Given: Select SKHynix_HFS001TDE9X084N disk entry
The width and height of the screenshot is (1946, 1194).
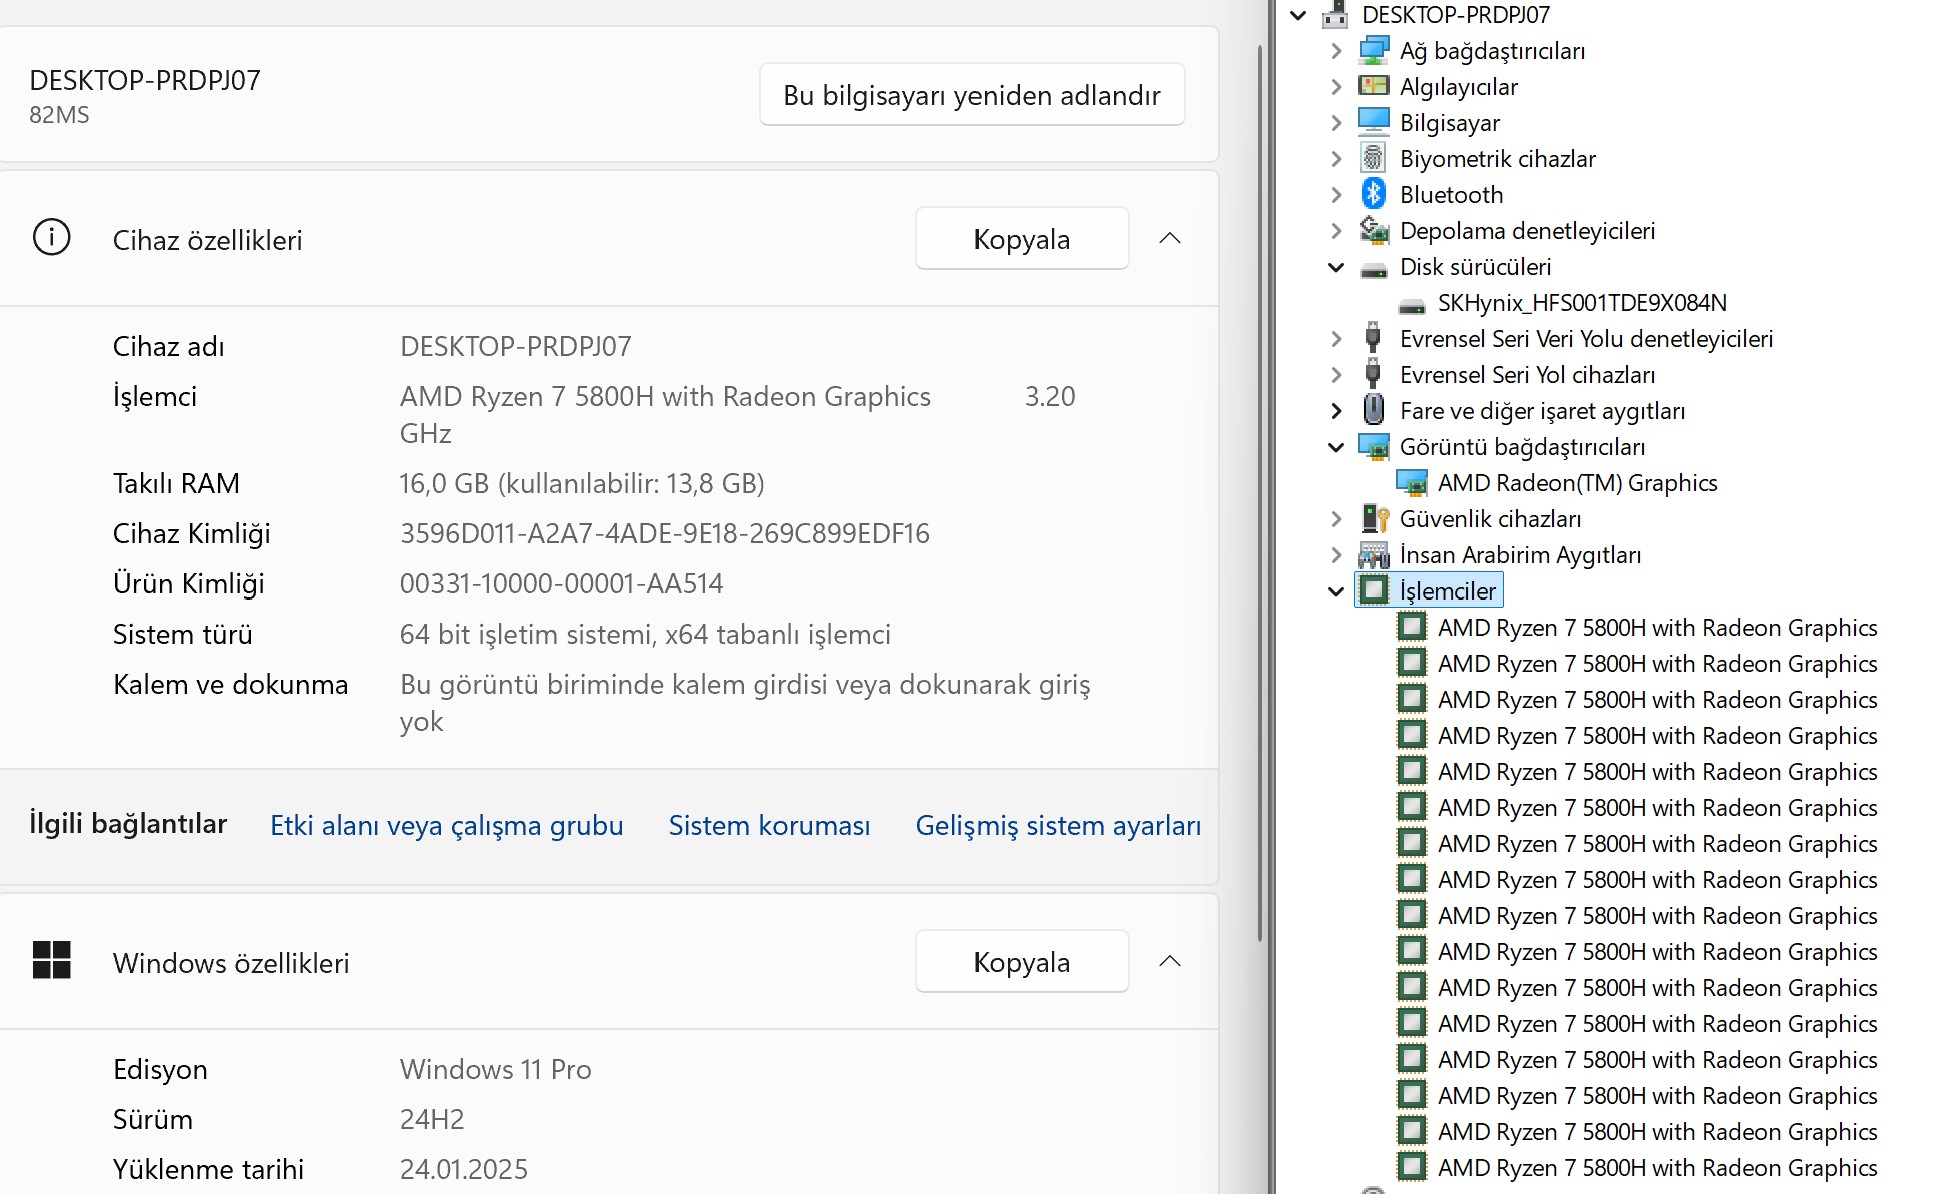Looking at the screenshot, I should point(1582,302).
